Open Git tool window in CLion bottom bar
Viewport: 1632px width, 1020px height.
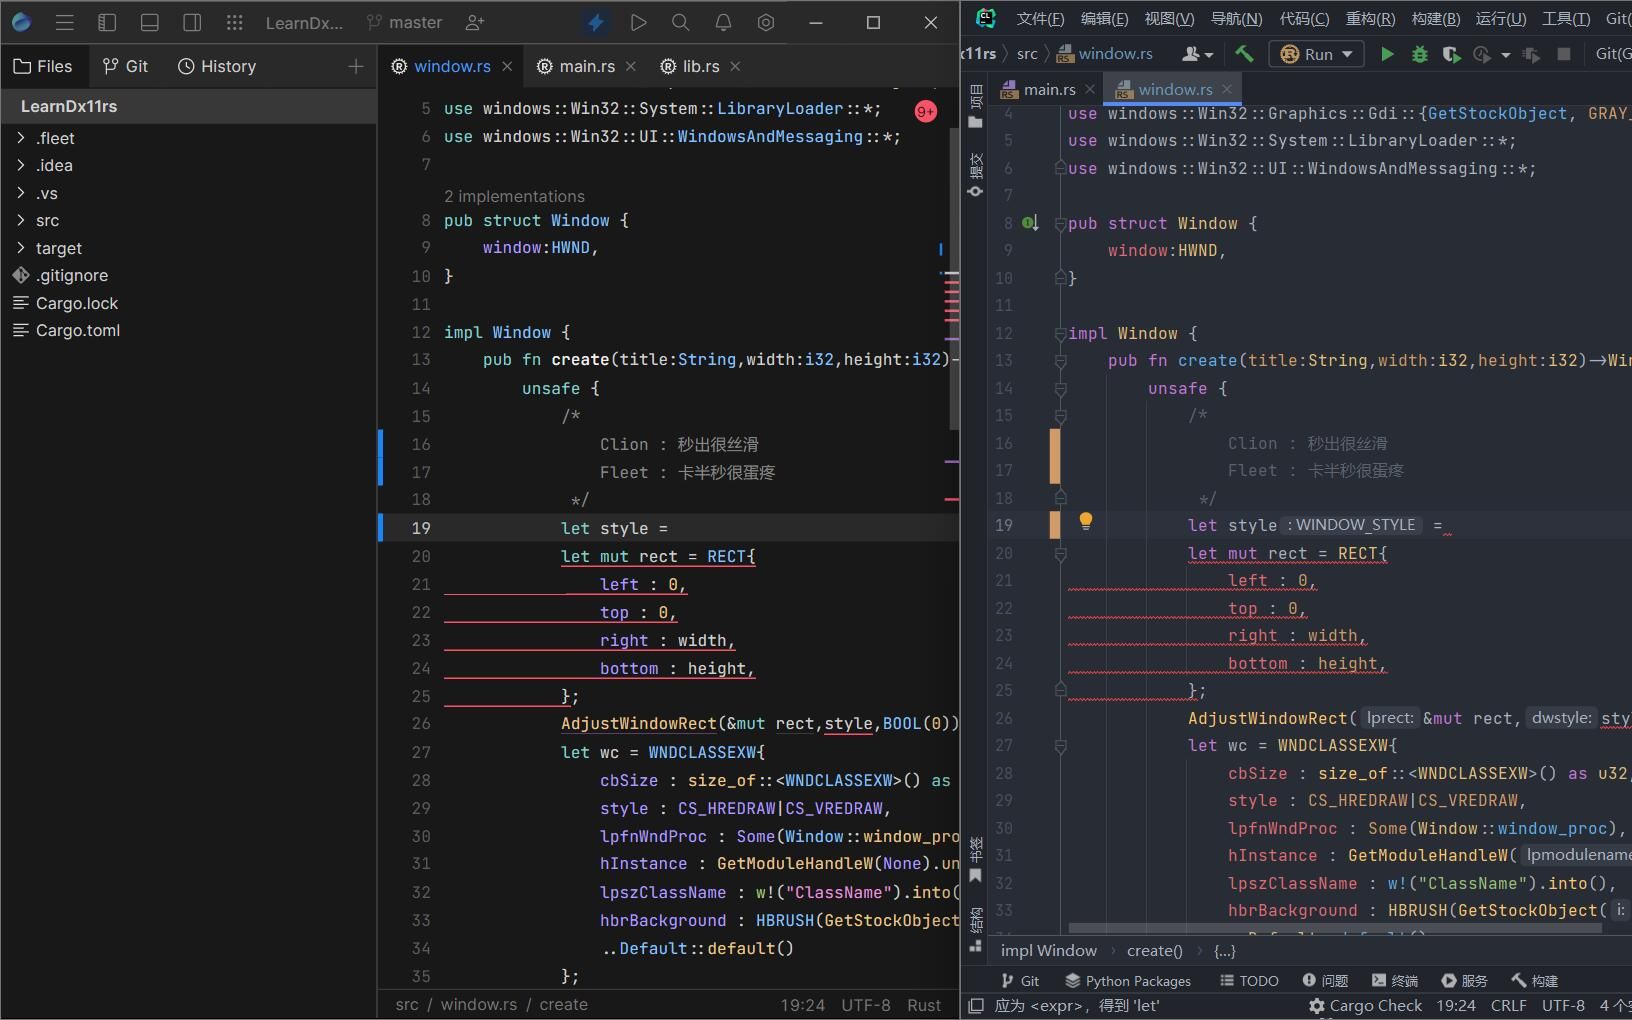tap(1020, 981)
